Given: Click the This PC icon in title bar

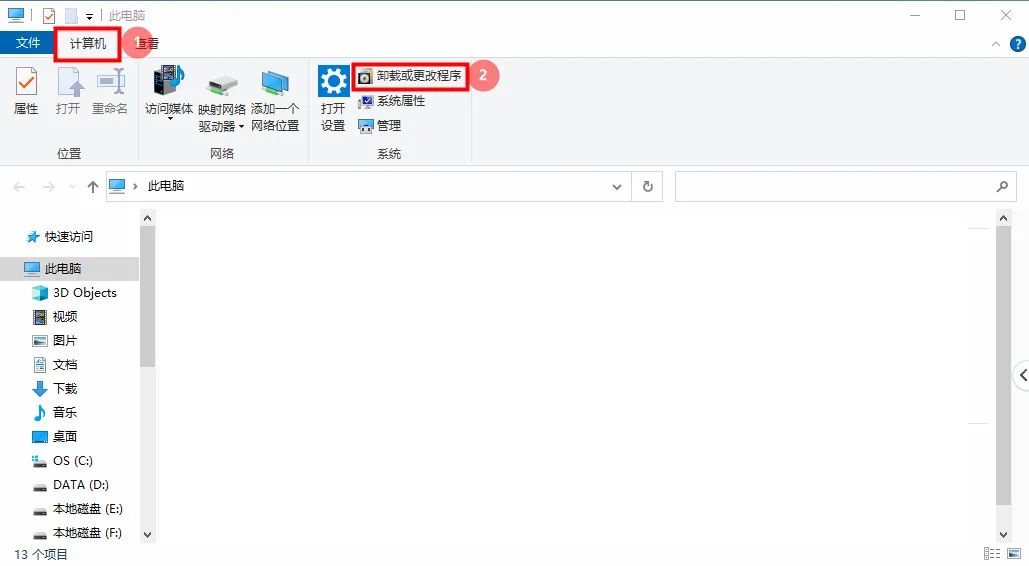Looking at the screenshot, I should coord(16,15).
